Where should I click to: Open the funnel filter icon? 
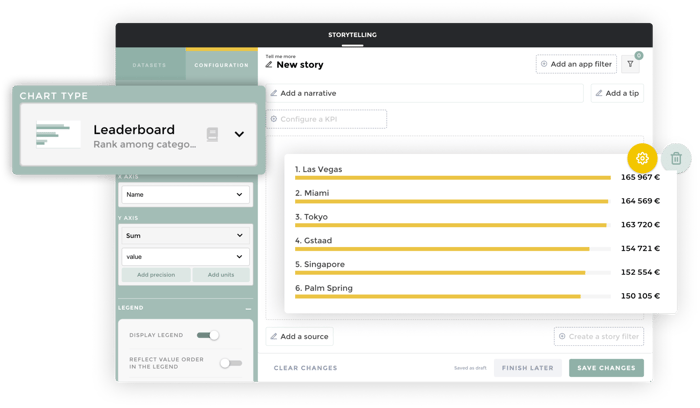[x=630, y=64]
